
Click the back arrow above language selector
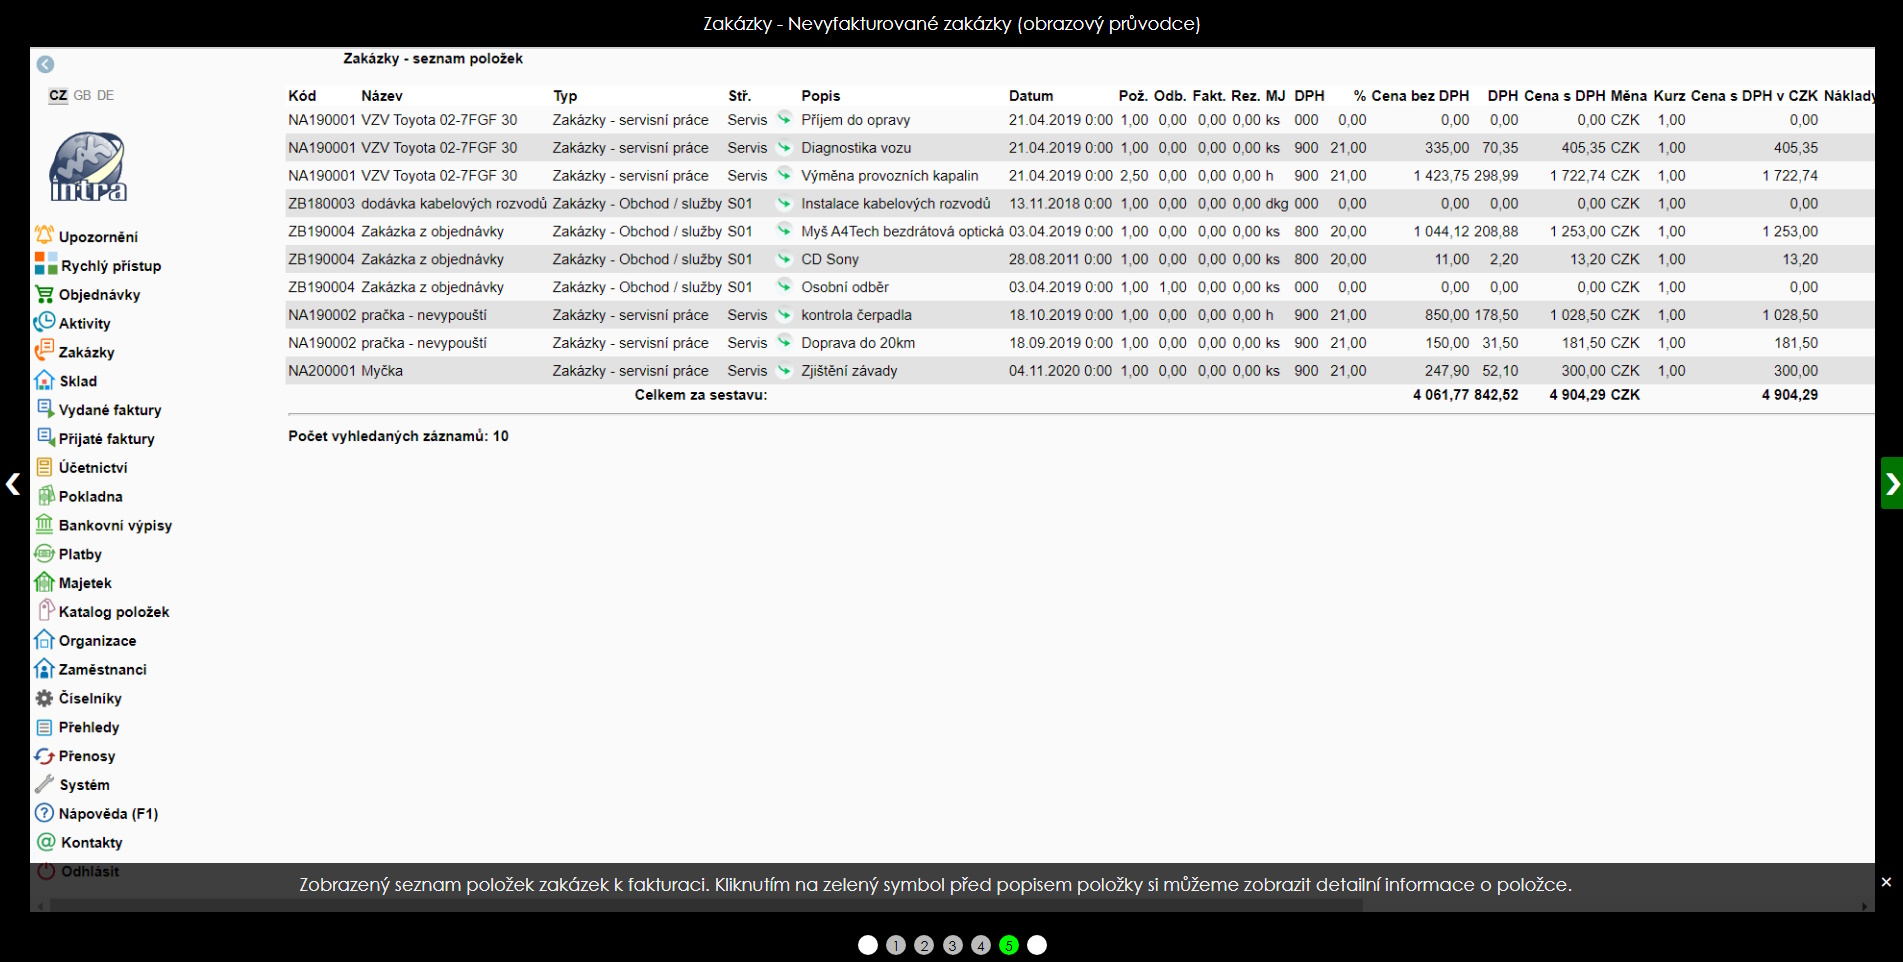(x=46, y=65)
